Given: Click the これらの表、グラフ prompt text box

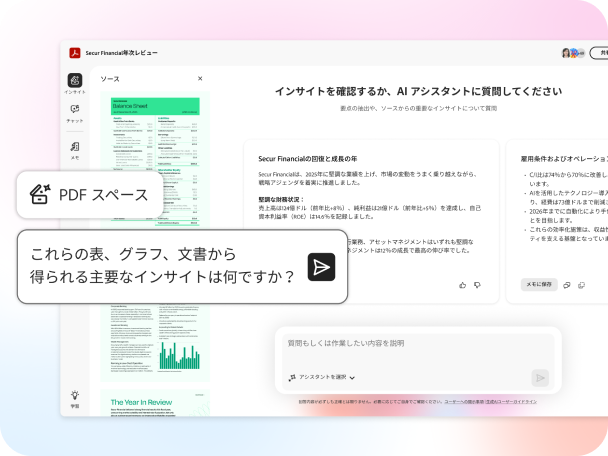Looking at the screenshot, I should 182,266.
